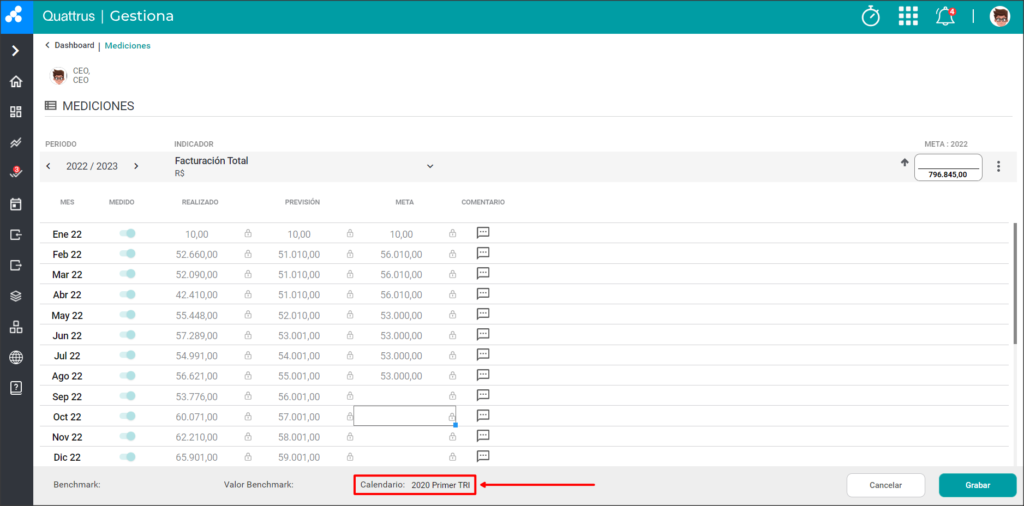
Task: Toggle Medido switch for Dic 22
Action: click(127, 457)
